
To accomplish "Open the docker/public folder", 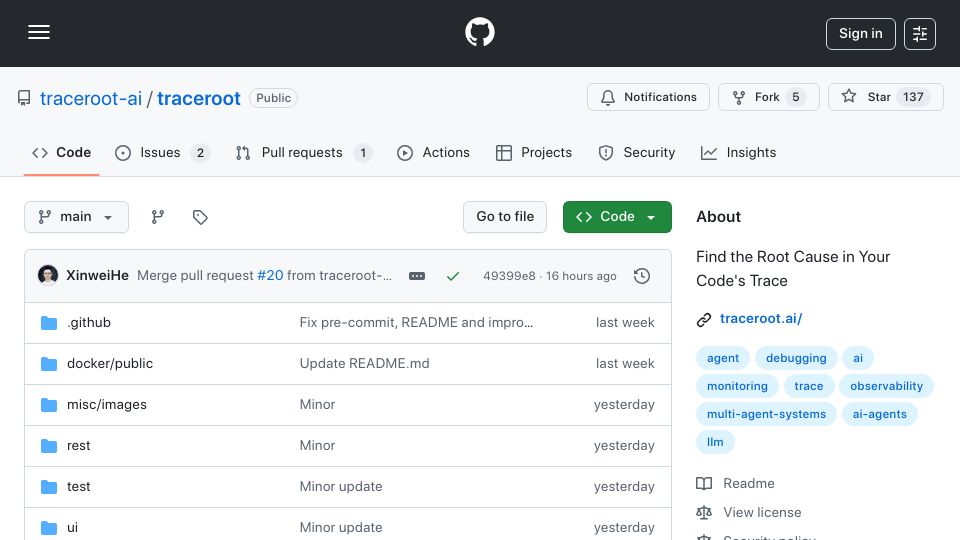I will pos(110,364).
